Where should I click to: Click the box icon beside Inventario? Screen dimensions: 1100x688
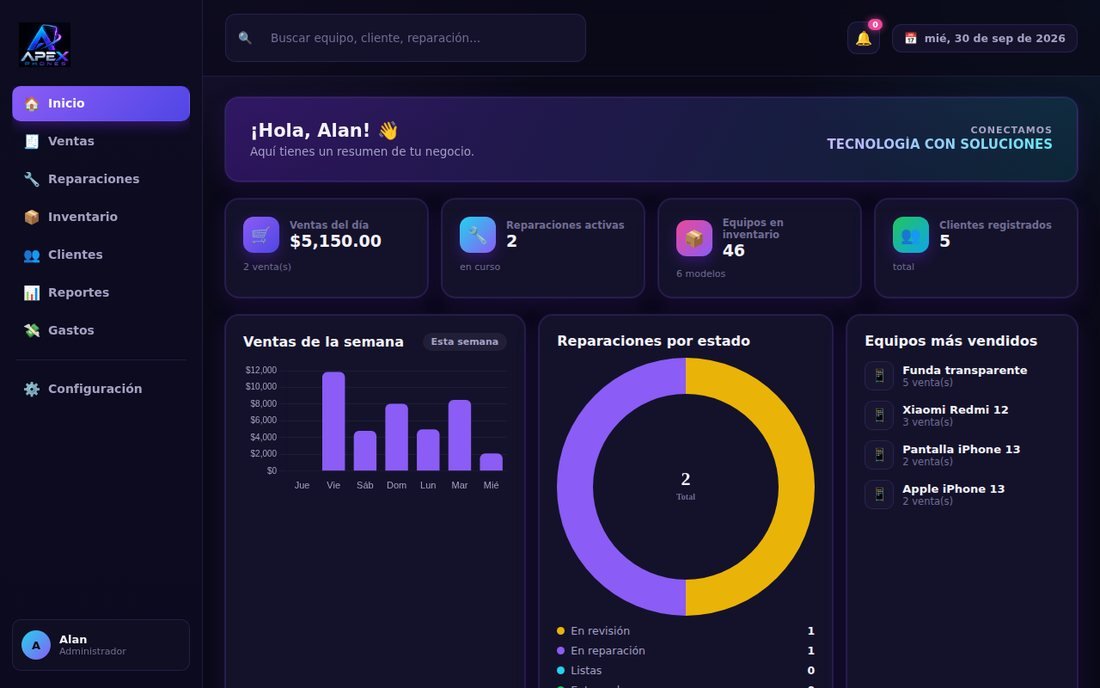click(x=32, y=217)
